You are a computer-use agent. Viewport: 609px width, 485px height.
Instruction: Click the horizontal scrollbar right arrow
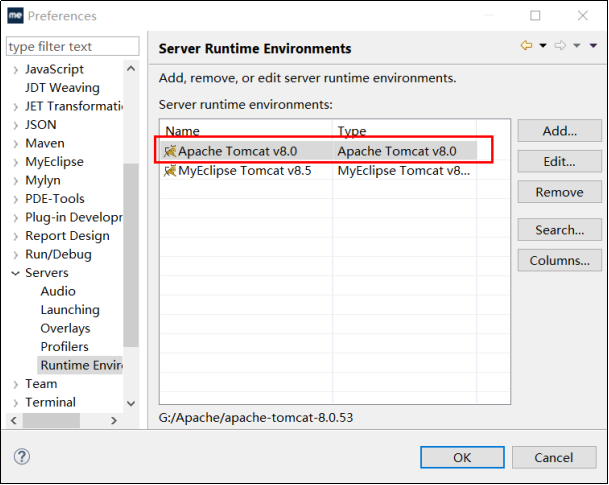(x=114, y=420)
